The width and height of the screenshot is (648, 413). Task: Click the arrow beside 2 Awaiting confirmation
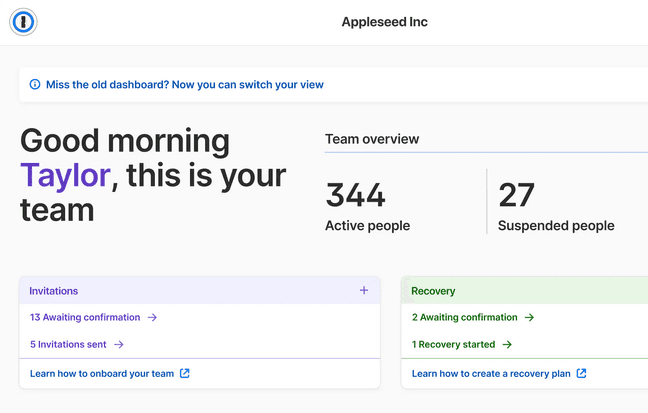530,318
